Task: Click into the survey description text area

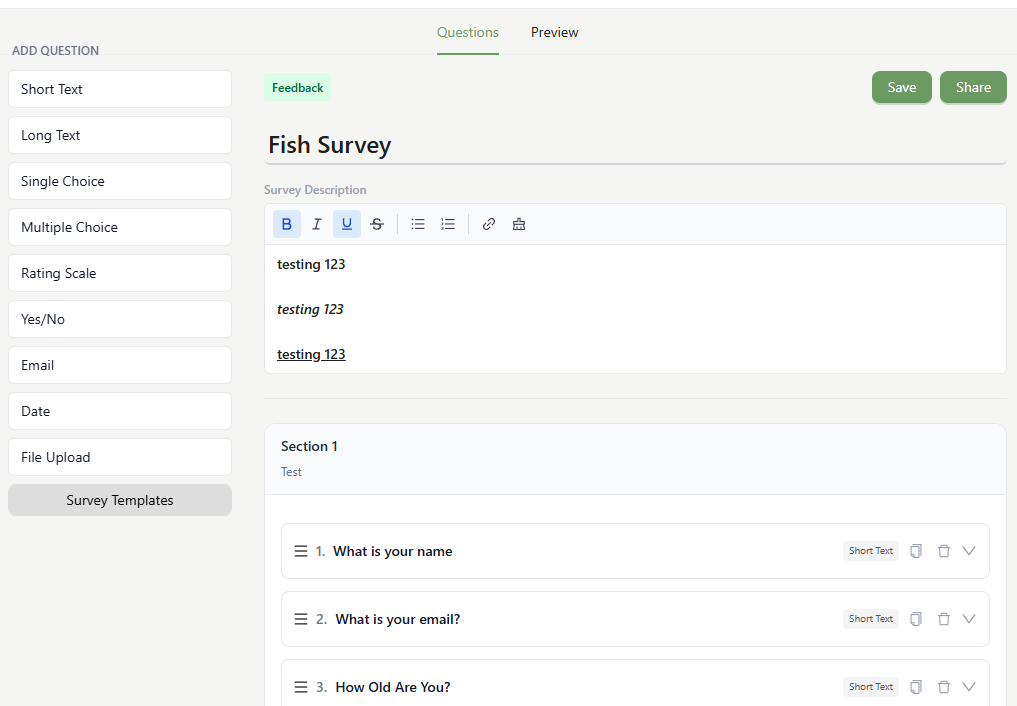Action: [636, 309]
